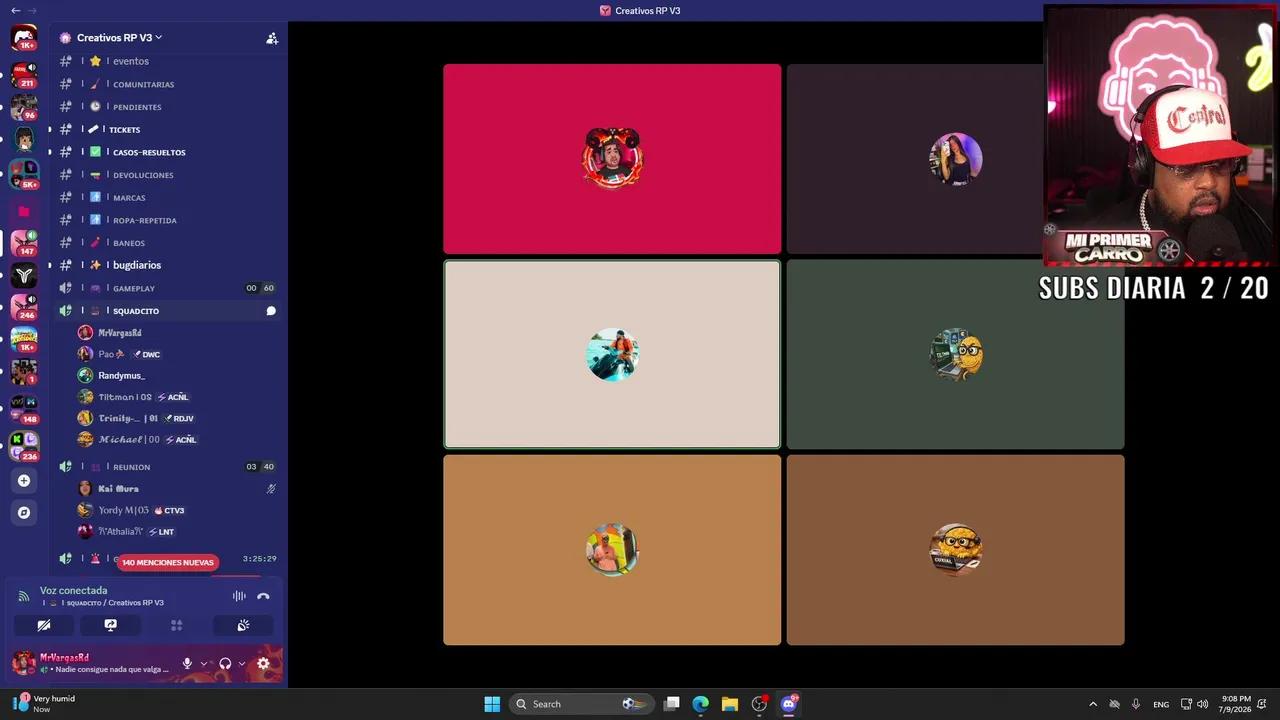Open the squadcito channel chat bubble
Screen dimensions: 1280x720
(x=271, y=311)
